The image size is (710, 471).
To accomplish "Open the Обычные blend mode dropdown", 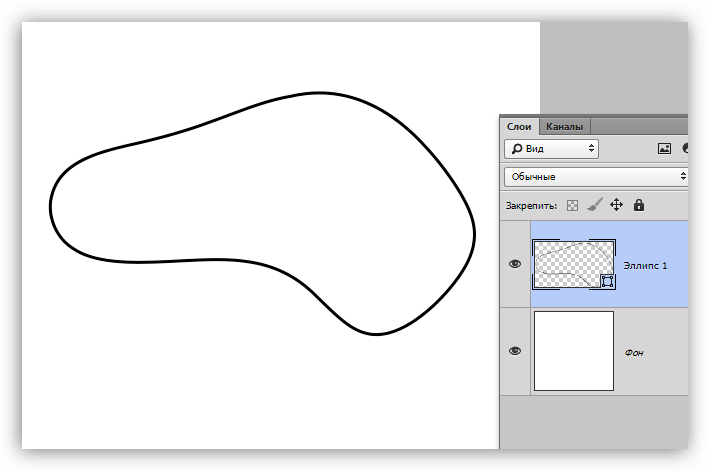I will [596, 177].
